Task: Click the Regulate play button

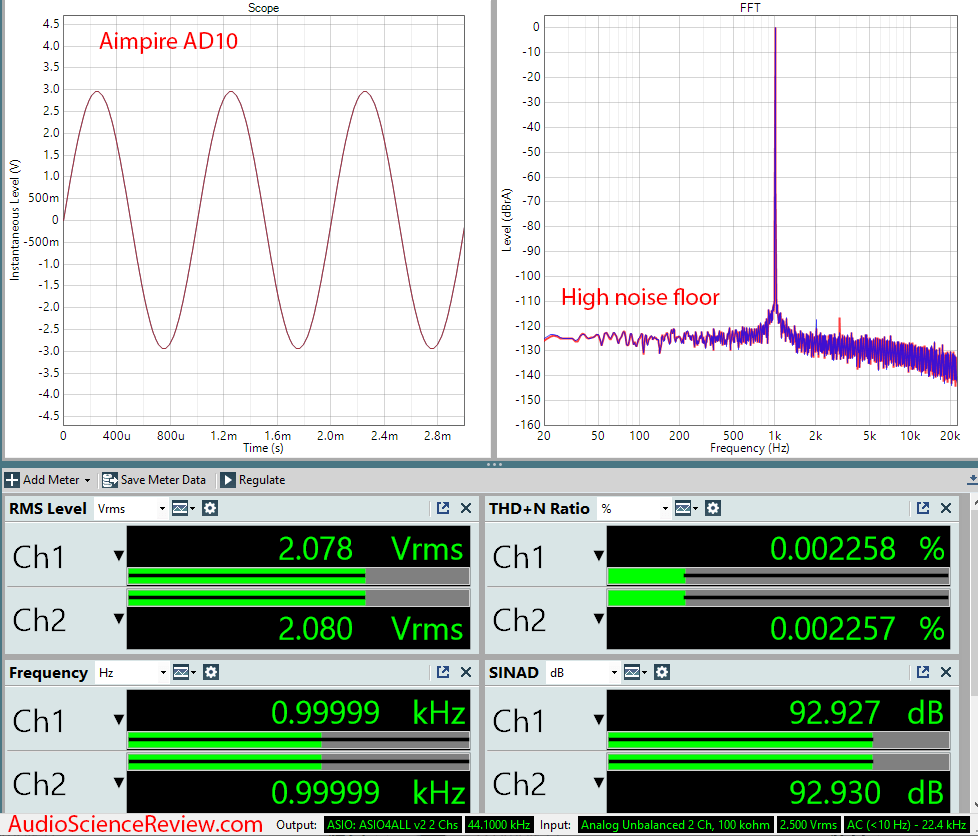Action: click(x=228, y=480)
